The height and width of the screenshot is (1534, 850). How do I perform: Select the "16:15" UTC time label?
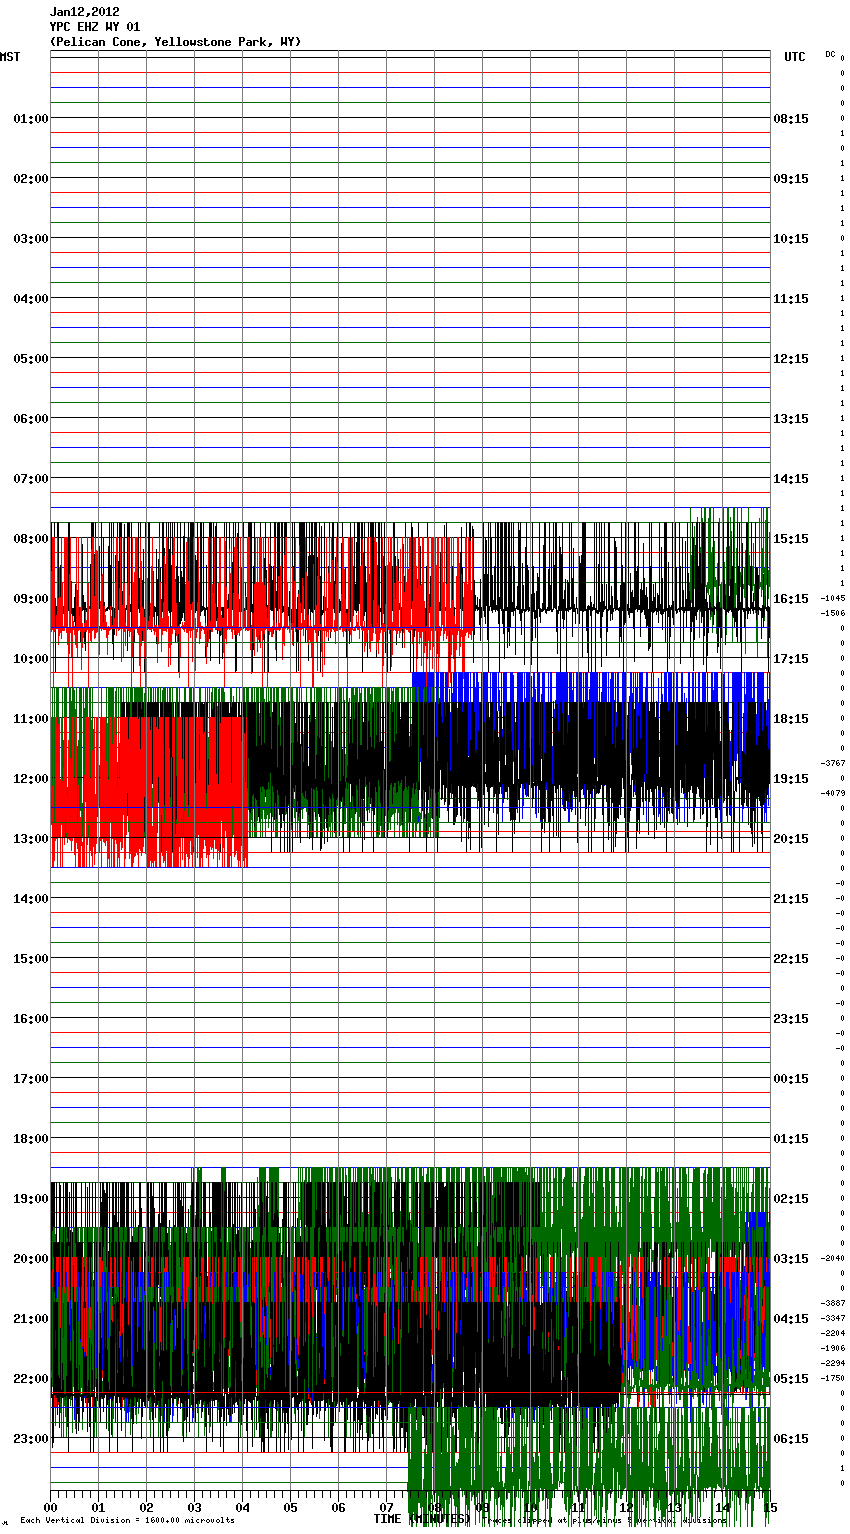(x=791, y=599)
